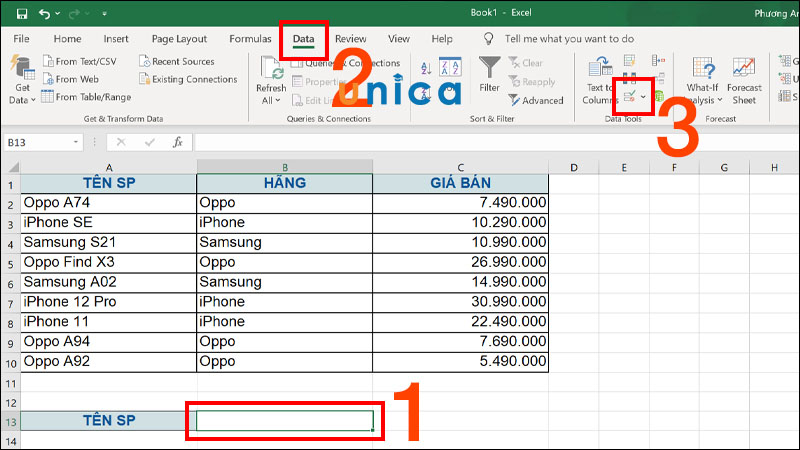Image resolution: width=800 pixels, height=450 pixels.
Task: Click price cell 5.490.000
Action: coord(460,362)
